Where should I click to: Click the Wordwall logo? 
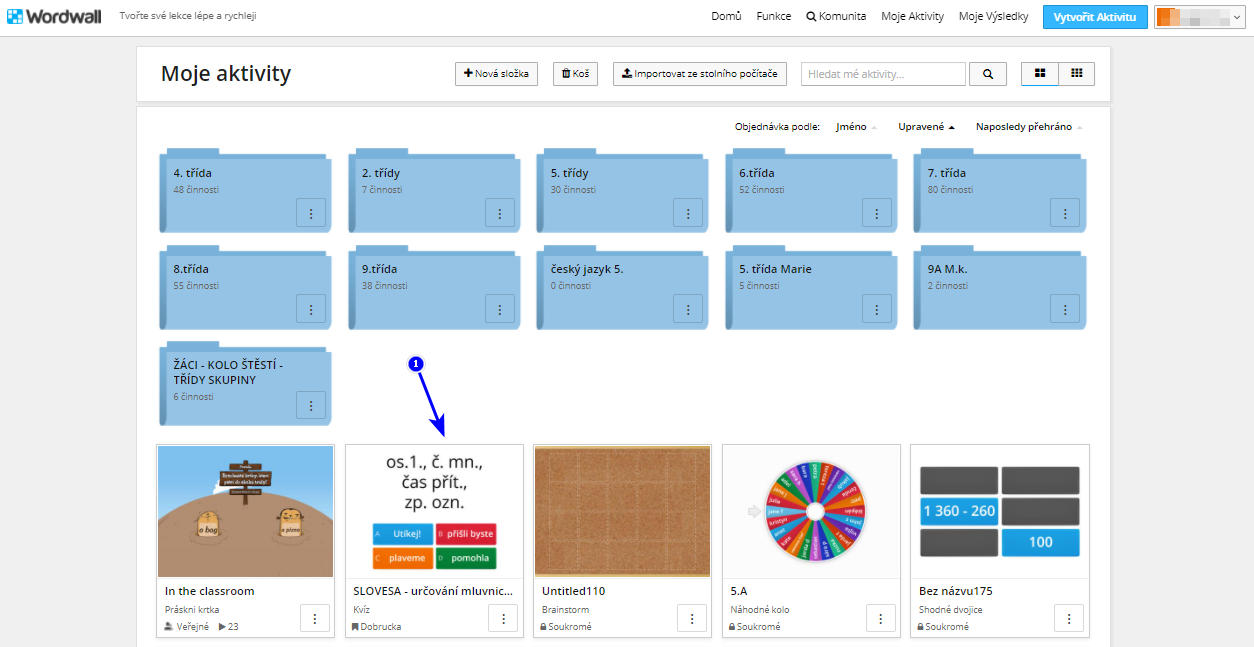[x=54, y=17]
